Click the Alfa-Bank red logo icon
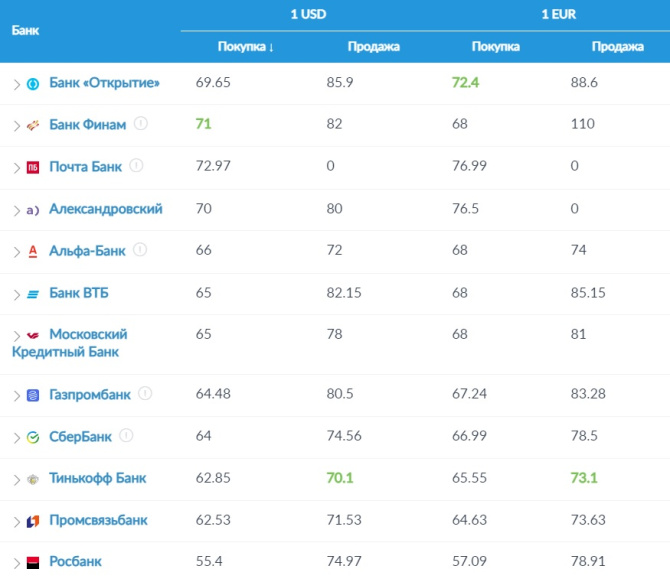Screen dimensions: 670x582 [x=33, y=251]
